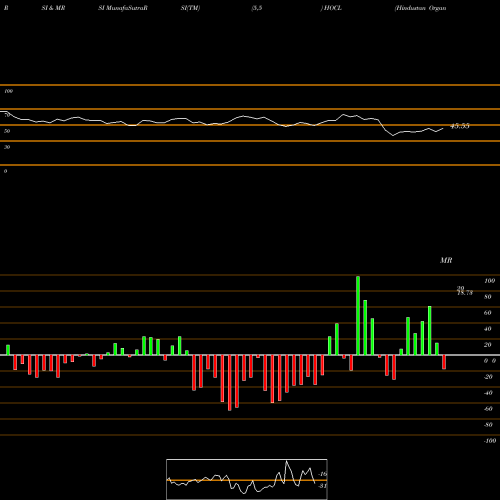Click the MR axis label -80
Screen dimensions: 500x500
pyautogui.click(x=488, y=425)
